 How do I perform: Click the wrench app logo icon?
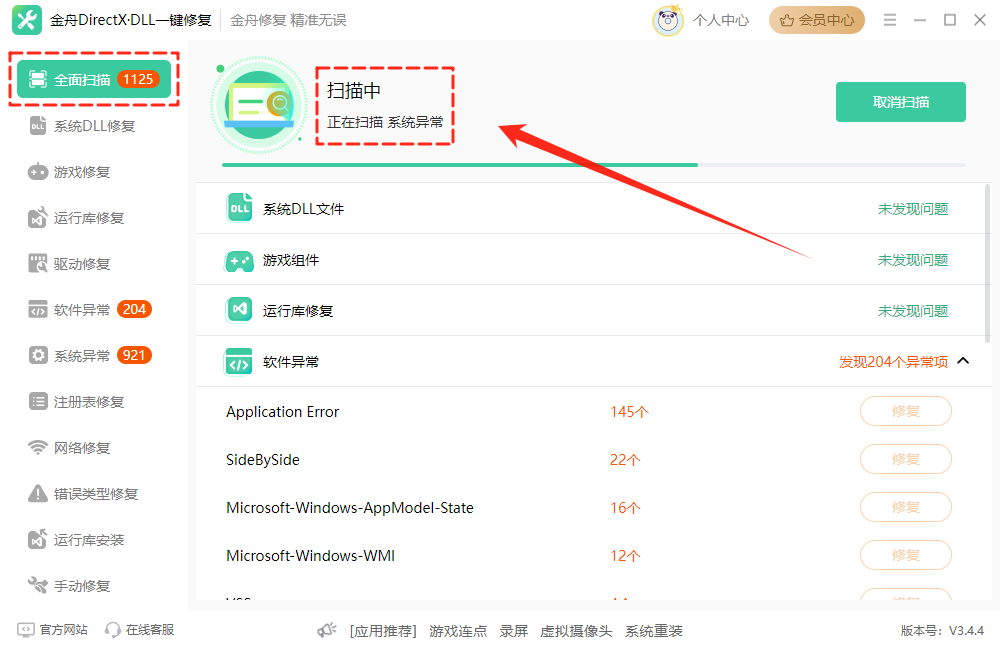[x=27, y=20]
